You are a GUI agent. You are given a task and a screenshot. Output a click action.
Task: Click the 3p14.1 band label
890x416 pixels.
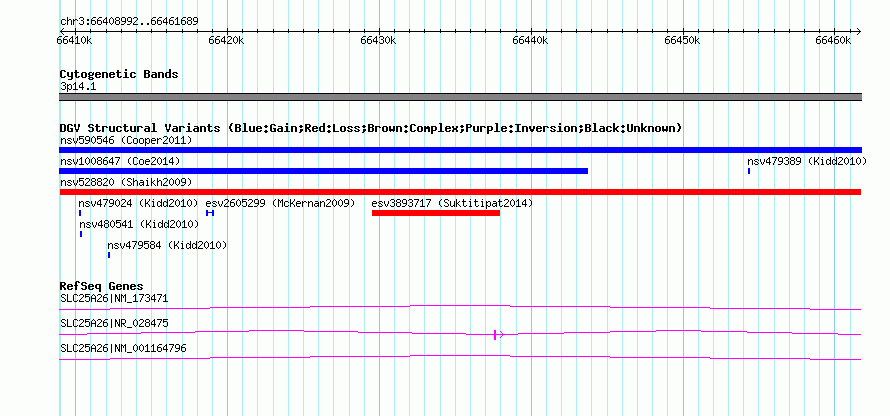(x=78, y=86)
